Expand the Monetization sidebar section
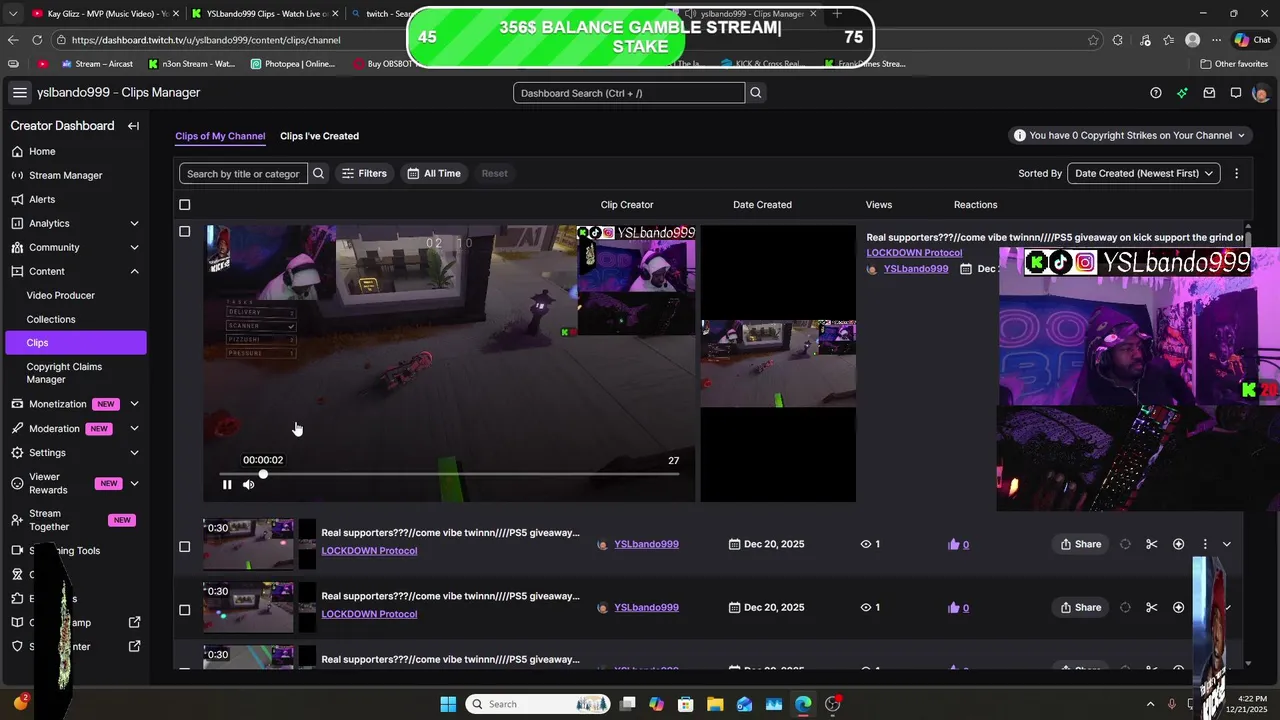Image resolution: width=1280 pixels, height=720 pixels. pyautogui.click(x=134, y=404)
